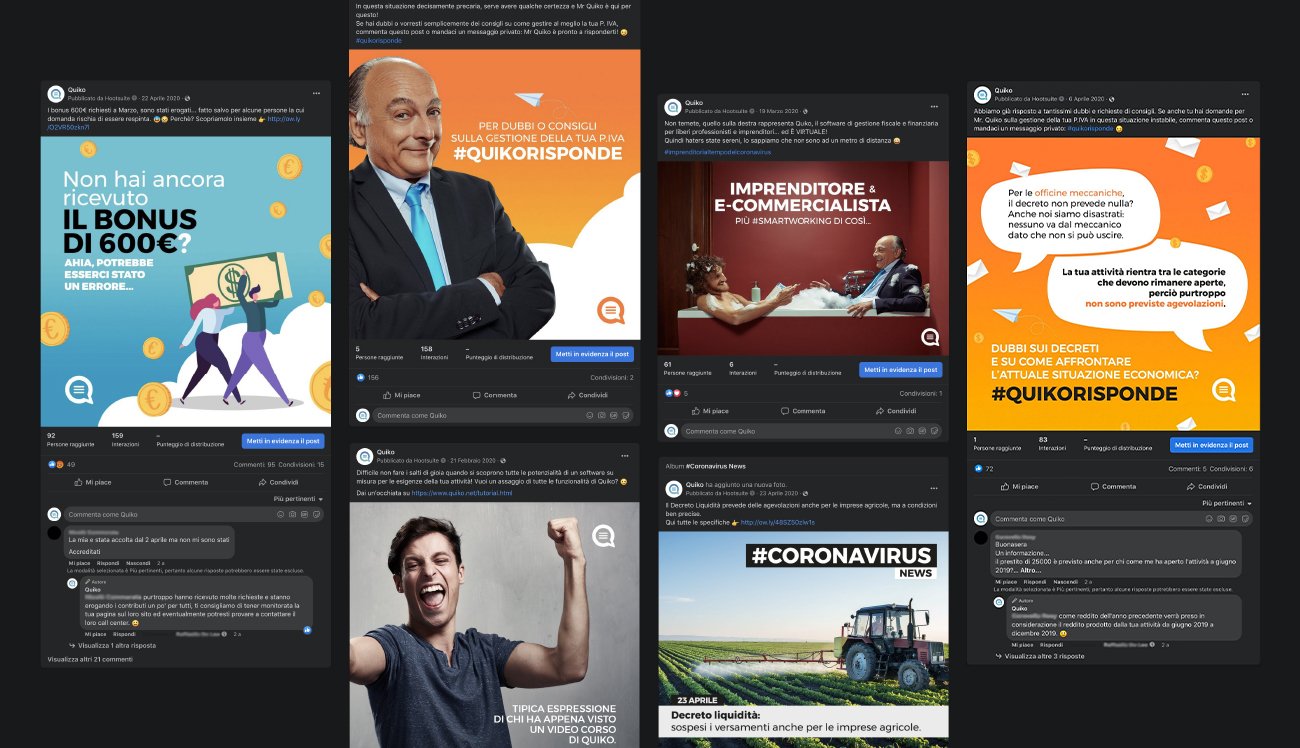Click Commenti: 95 count on bonus post
The height and width of the screenshot is (748, 1300).
coord(254,465)
